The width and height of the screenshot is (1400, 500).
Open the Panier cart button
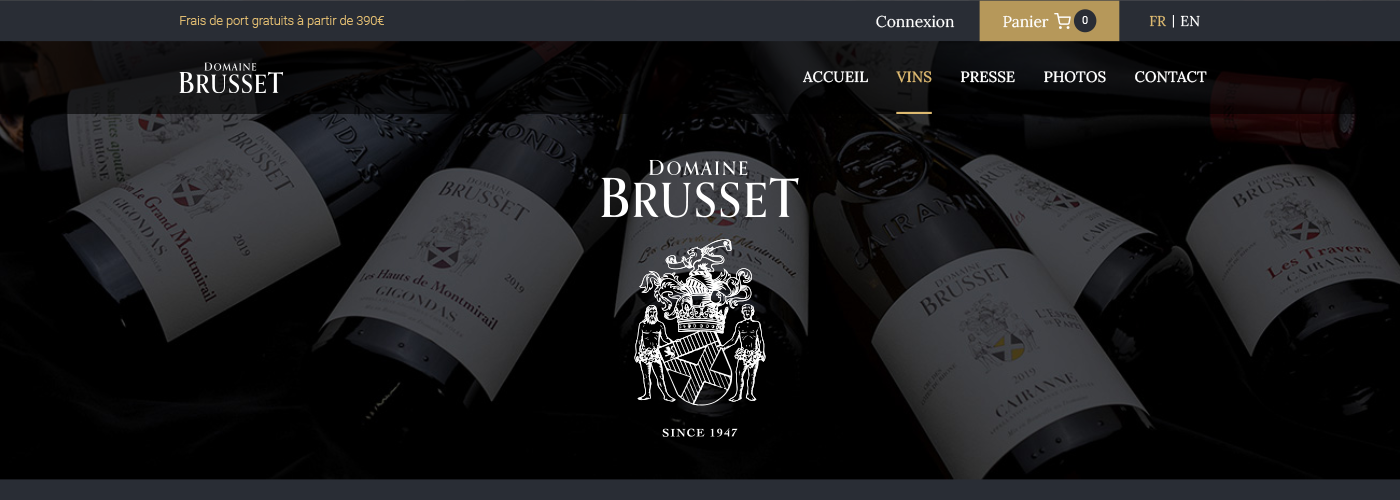point(1049,21)
